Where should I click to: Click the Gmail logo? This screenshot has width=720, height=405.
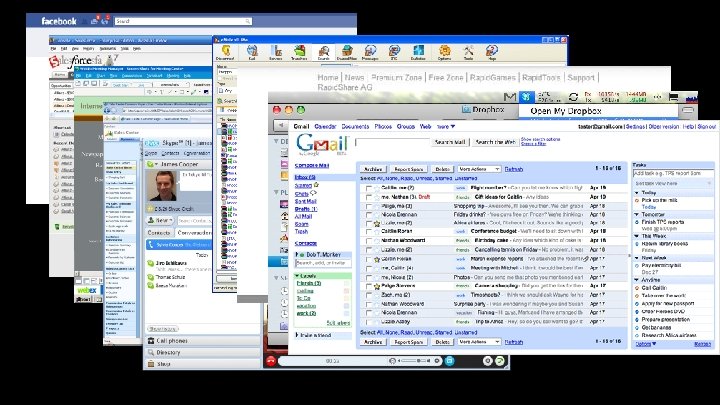(322, 145)
